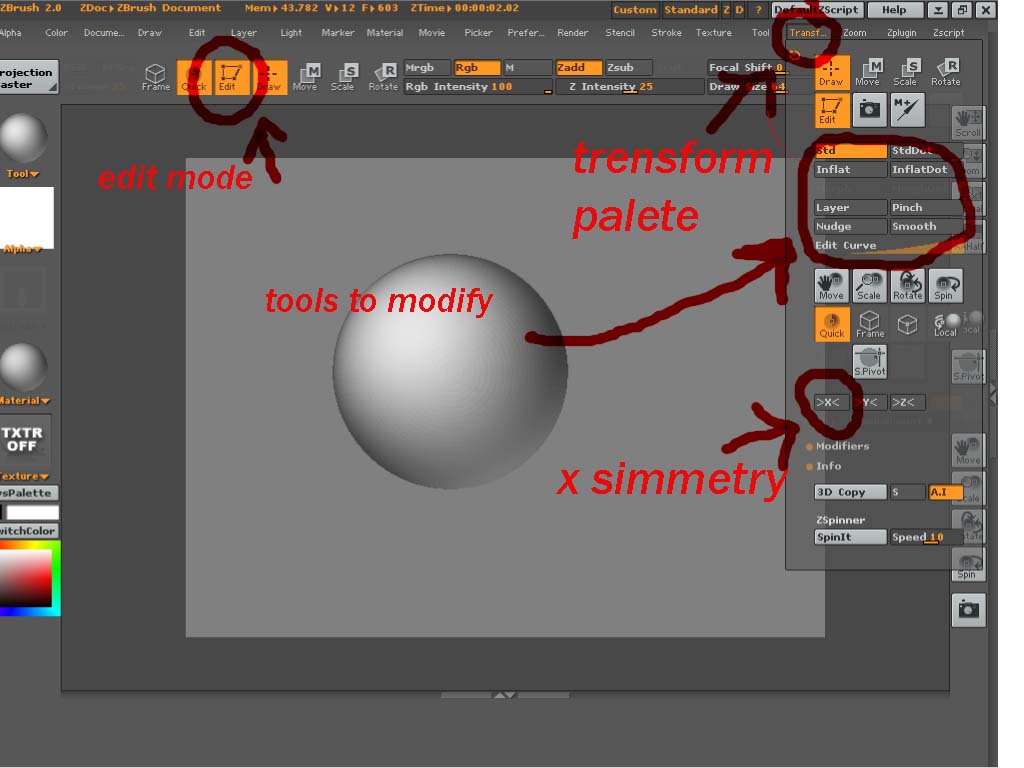Click the M+ marker icon in Transform palette
The image size is (1024, 768).
(907, 110)
